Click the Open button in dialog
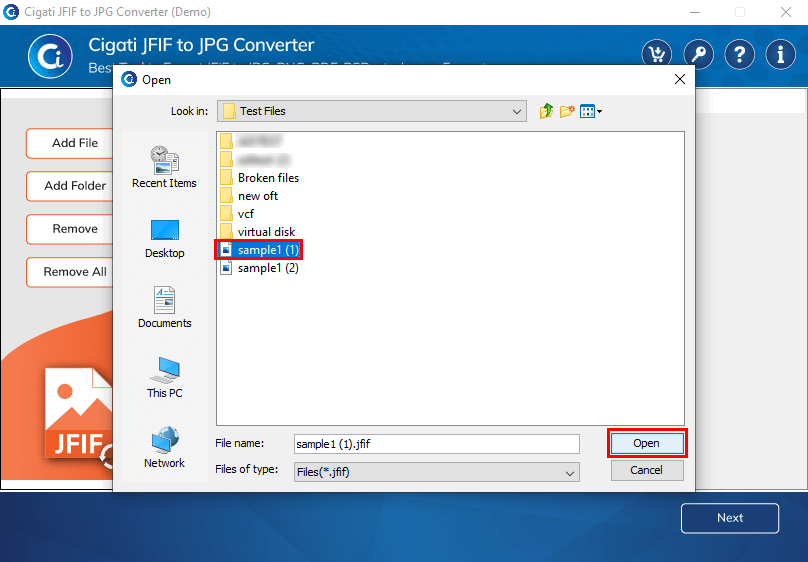808x562 pixels. click(x=647, y=444)
